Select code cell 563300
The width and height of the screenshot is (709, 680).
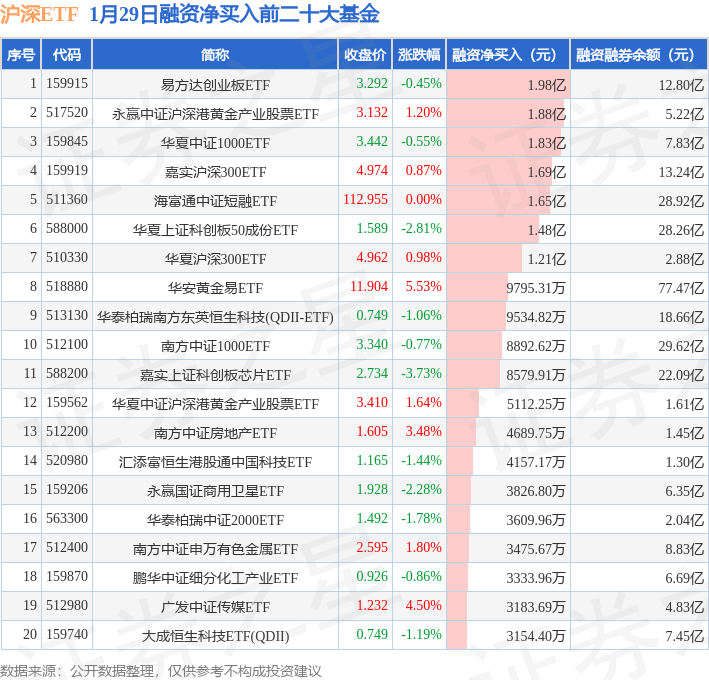tap(67, 518)
